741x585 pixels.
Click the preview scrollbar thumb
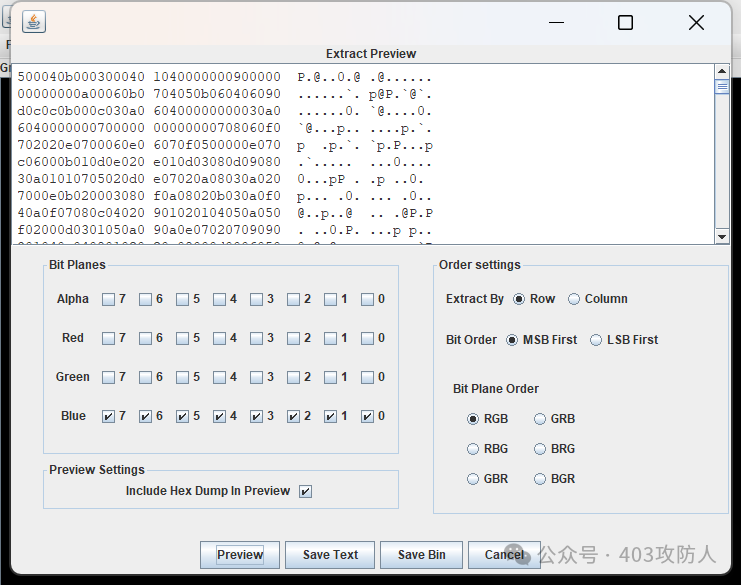tap(722, 86)
